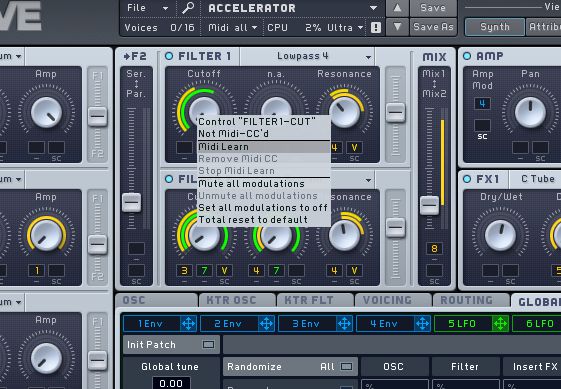The image size is (561, 389).
Task: Click the exclamation warning icon next to CPU
Action: pyautogui.click(x=376, y=28)
